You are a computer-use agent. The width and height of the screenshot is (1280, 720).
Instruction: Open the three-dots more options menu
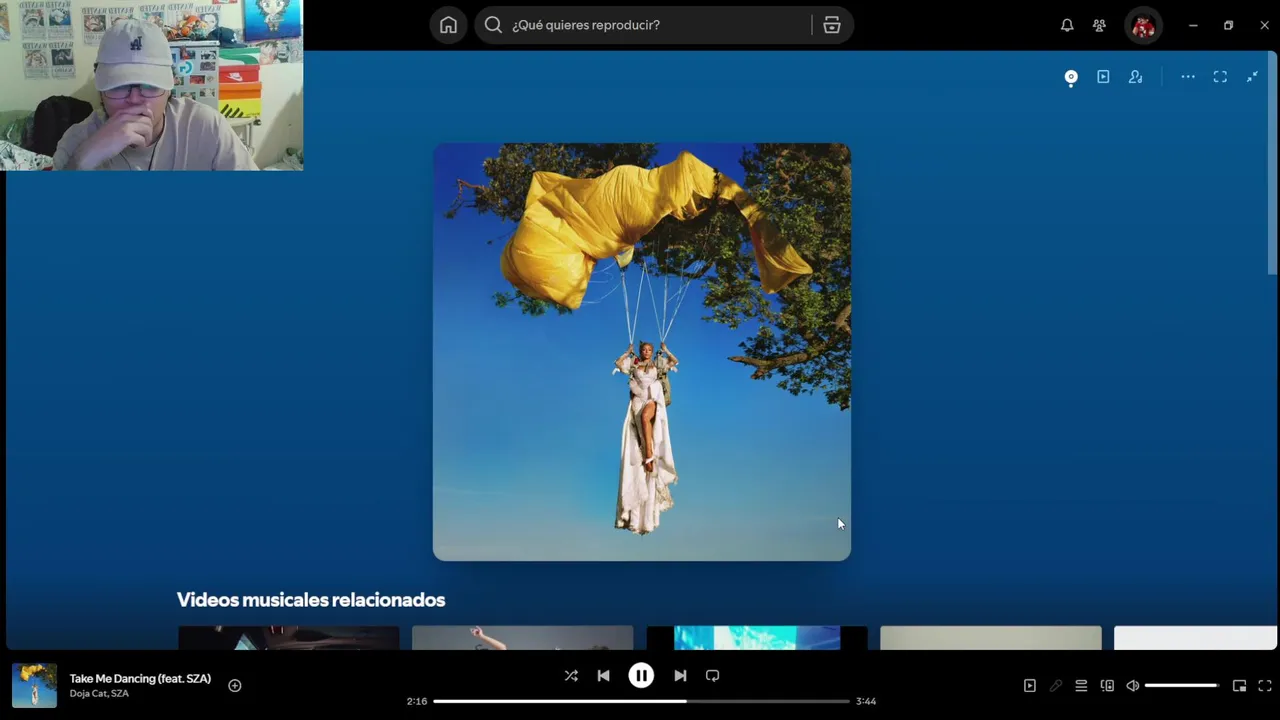[x=1188, y=77]
